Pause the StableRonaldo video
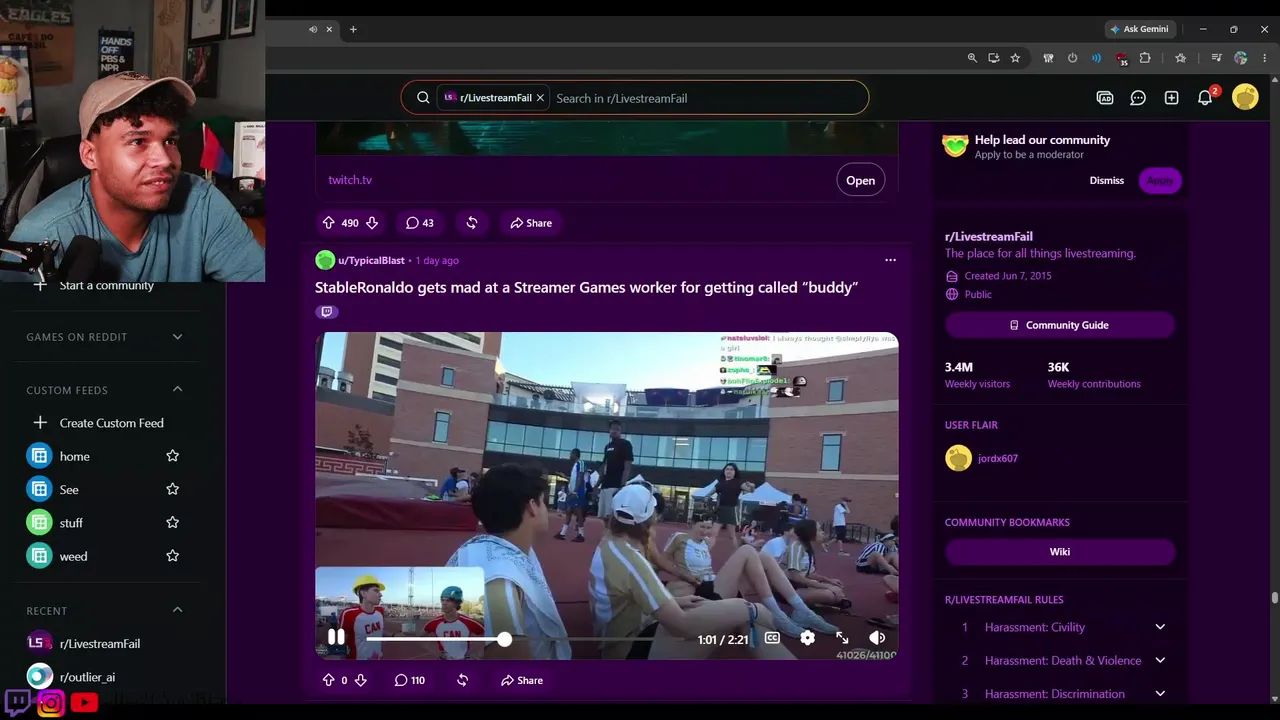Image resolution: width=1280 pixels, height=720 pixels. pyautogui.click(x=336, y=638)
